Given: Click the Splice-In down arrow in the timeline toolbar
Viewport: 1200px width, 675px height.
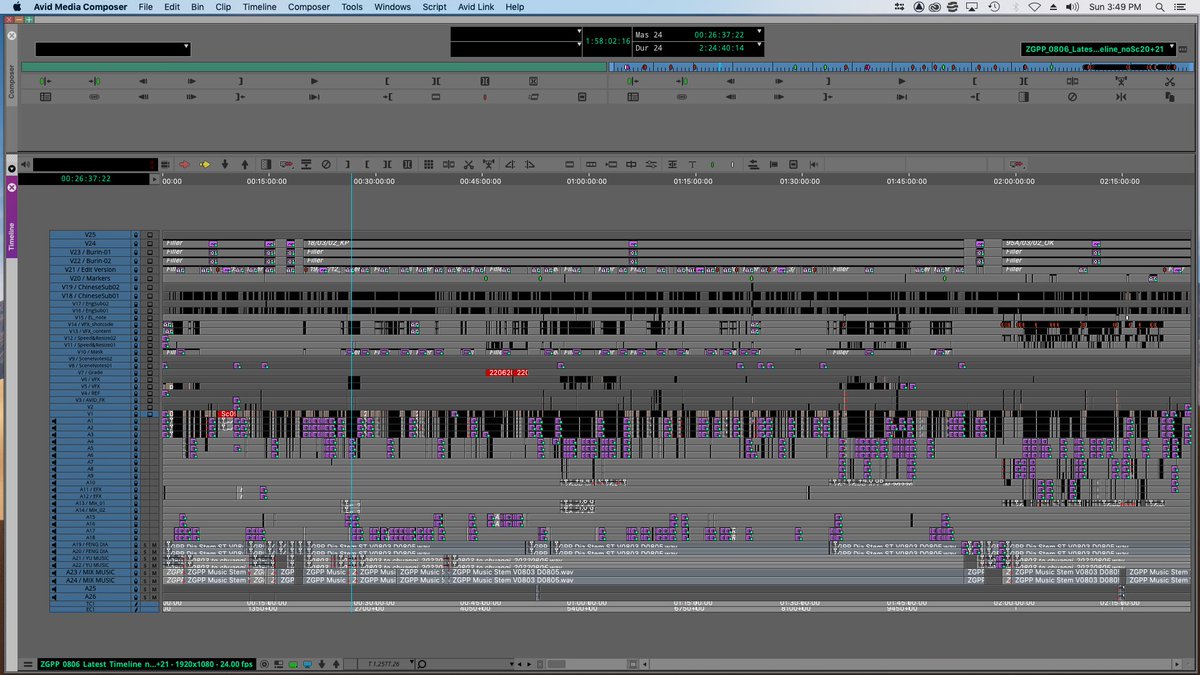Looking at the screenshot, I should pos(225,164).
